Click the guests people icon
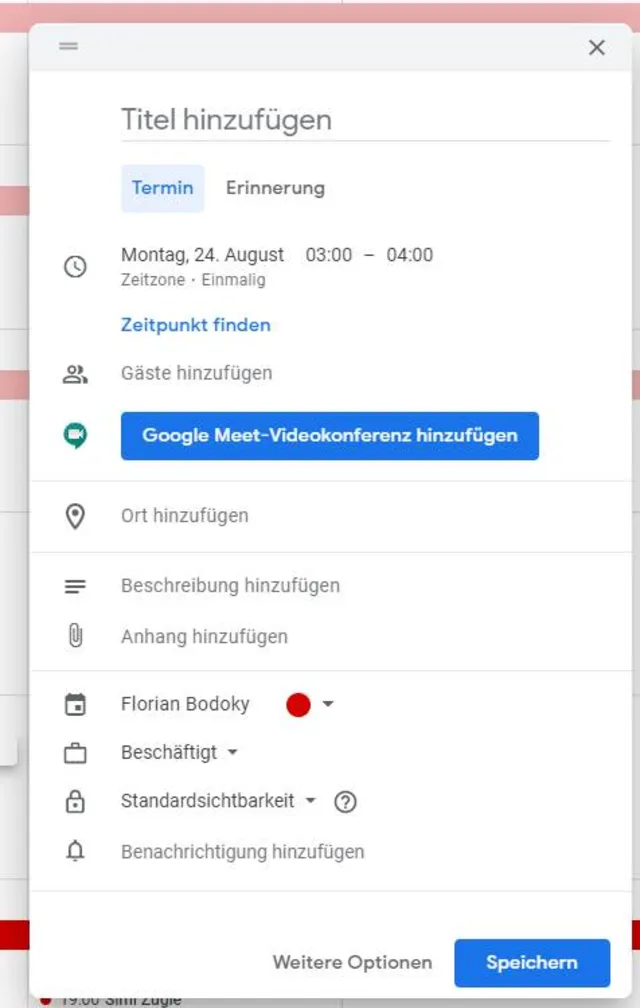The height and width of the screenshot is (1008, 640). [x=75, y=375]
